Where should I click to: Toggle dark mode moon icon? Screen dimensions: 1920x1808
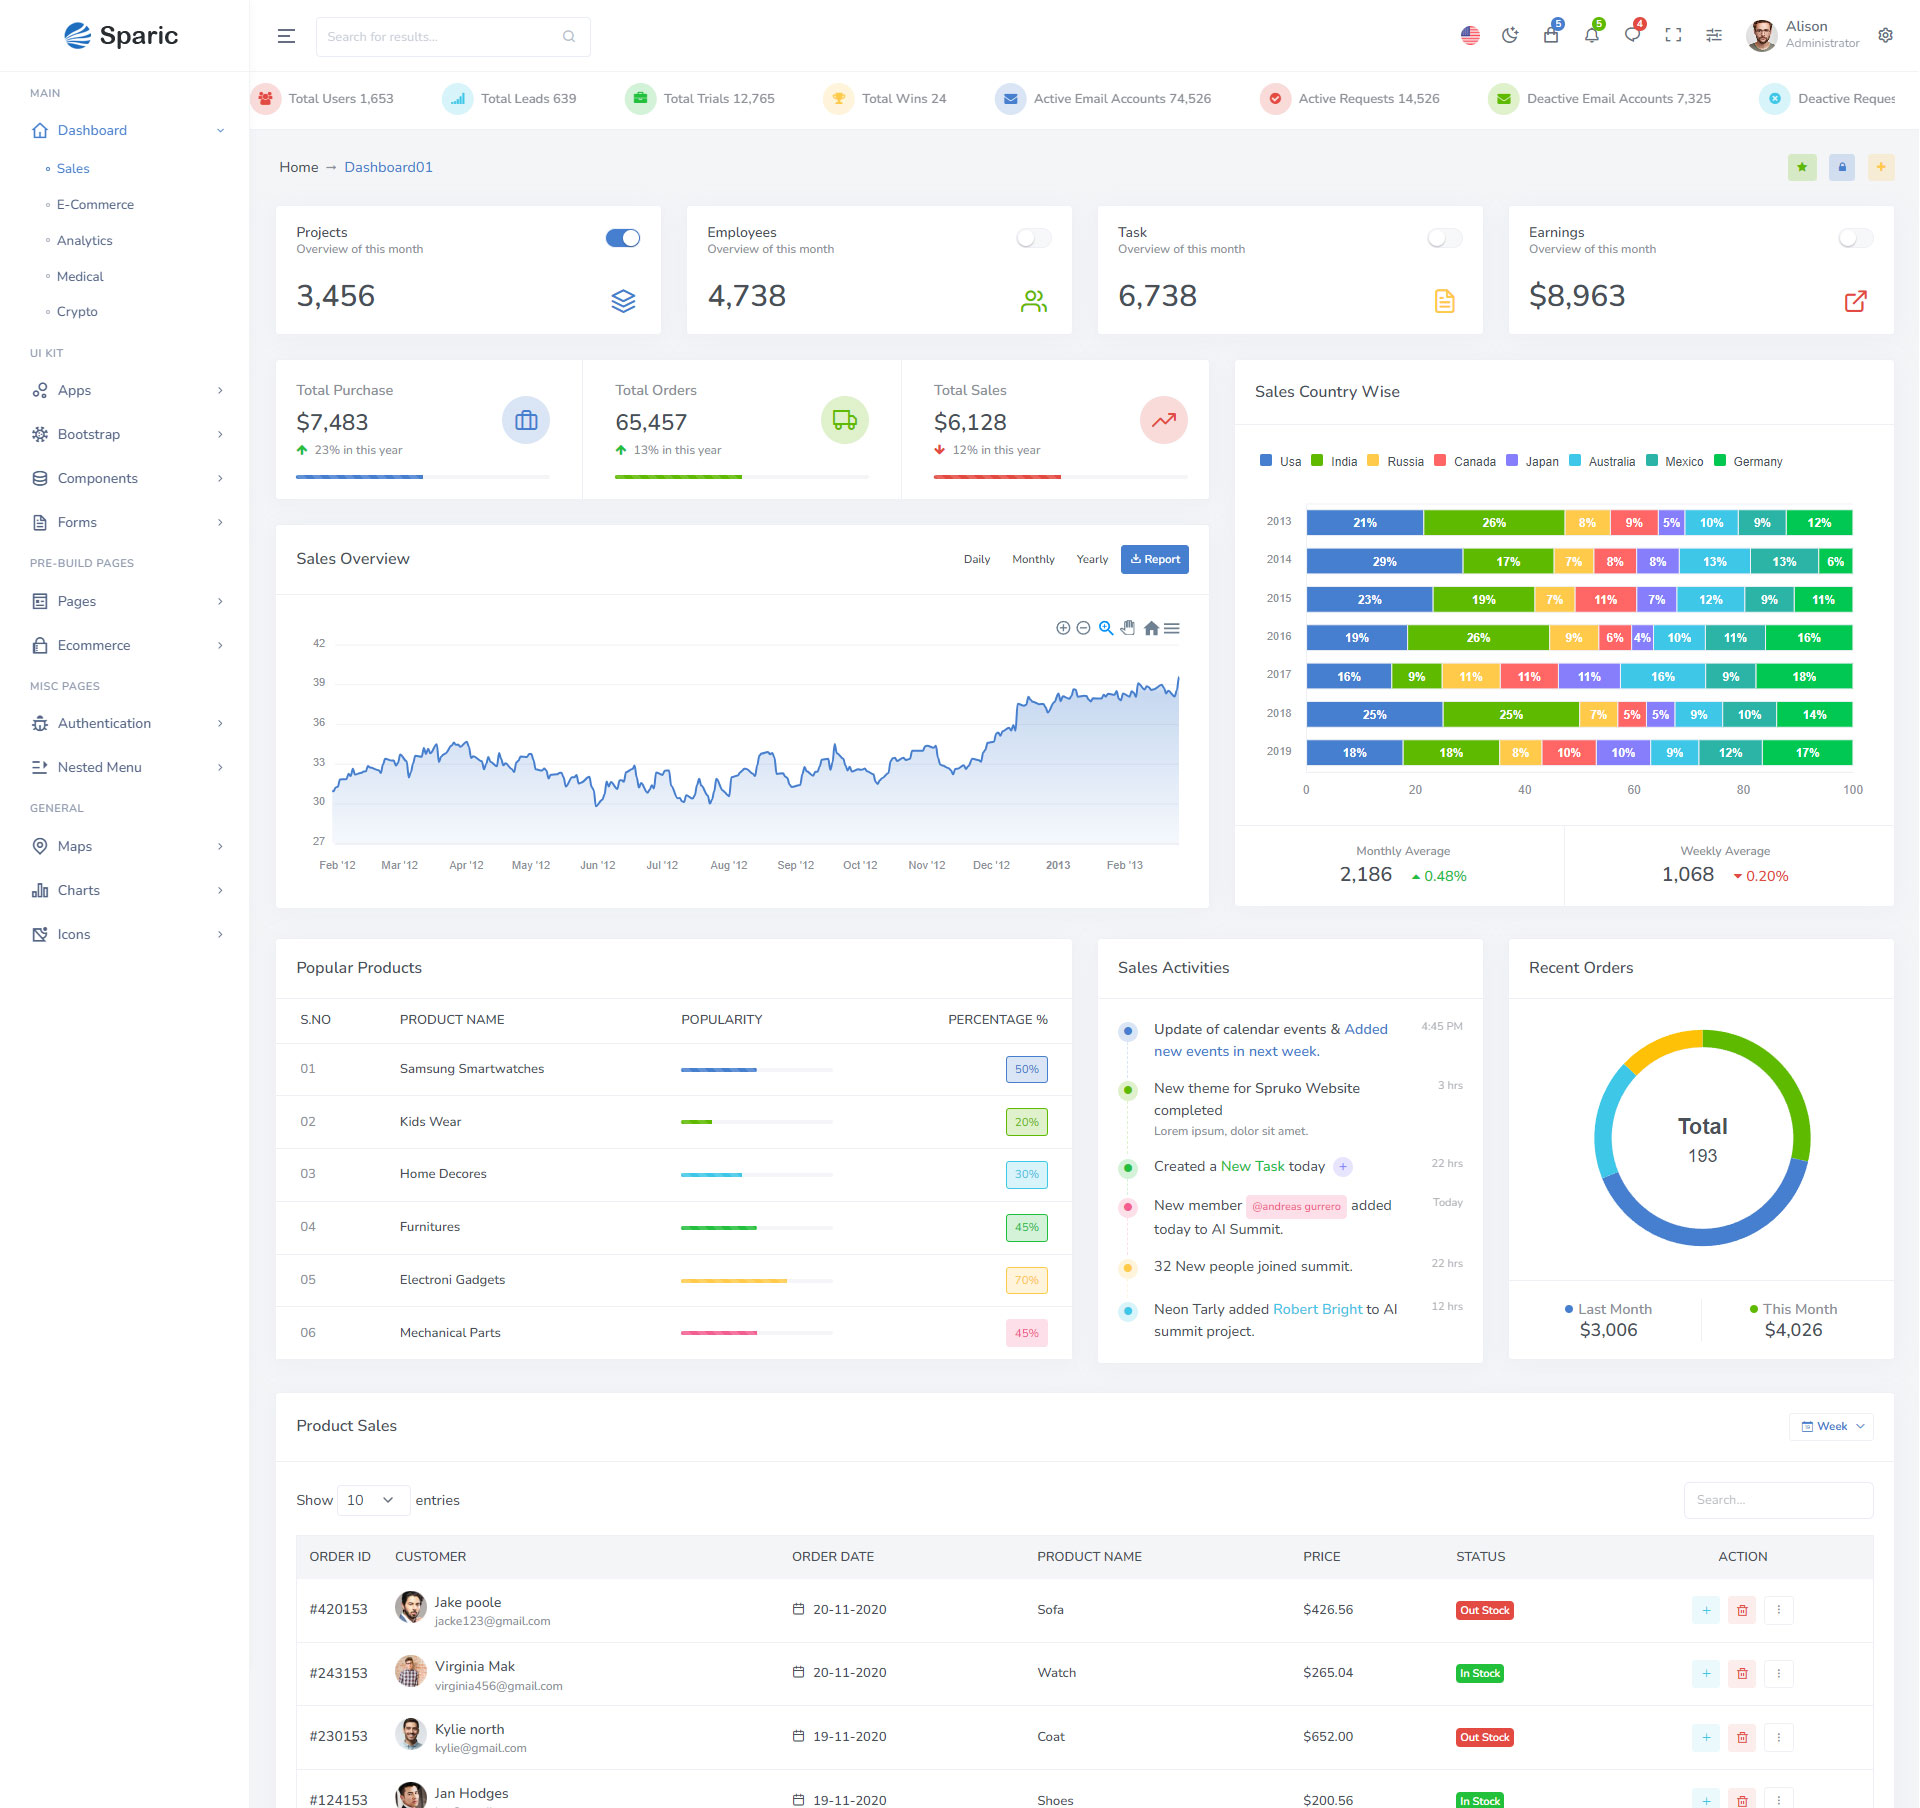click(1510, 36)
